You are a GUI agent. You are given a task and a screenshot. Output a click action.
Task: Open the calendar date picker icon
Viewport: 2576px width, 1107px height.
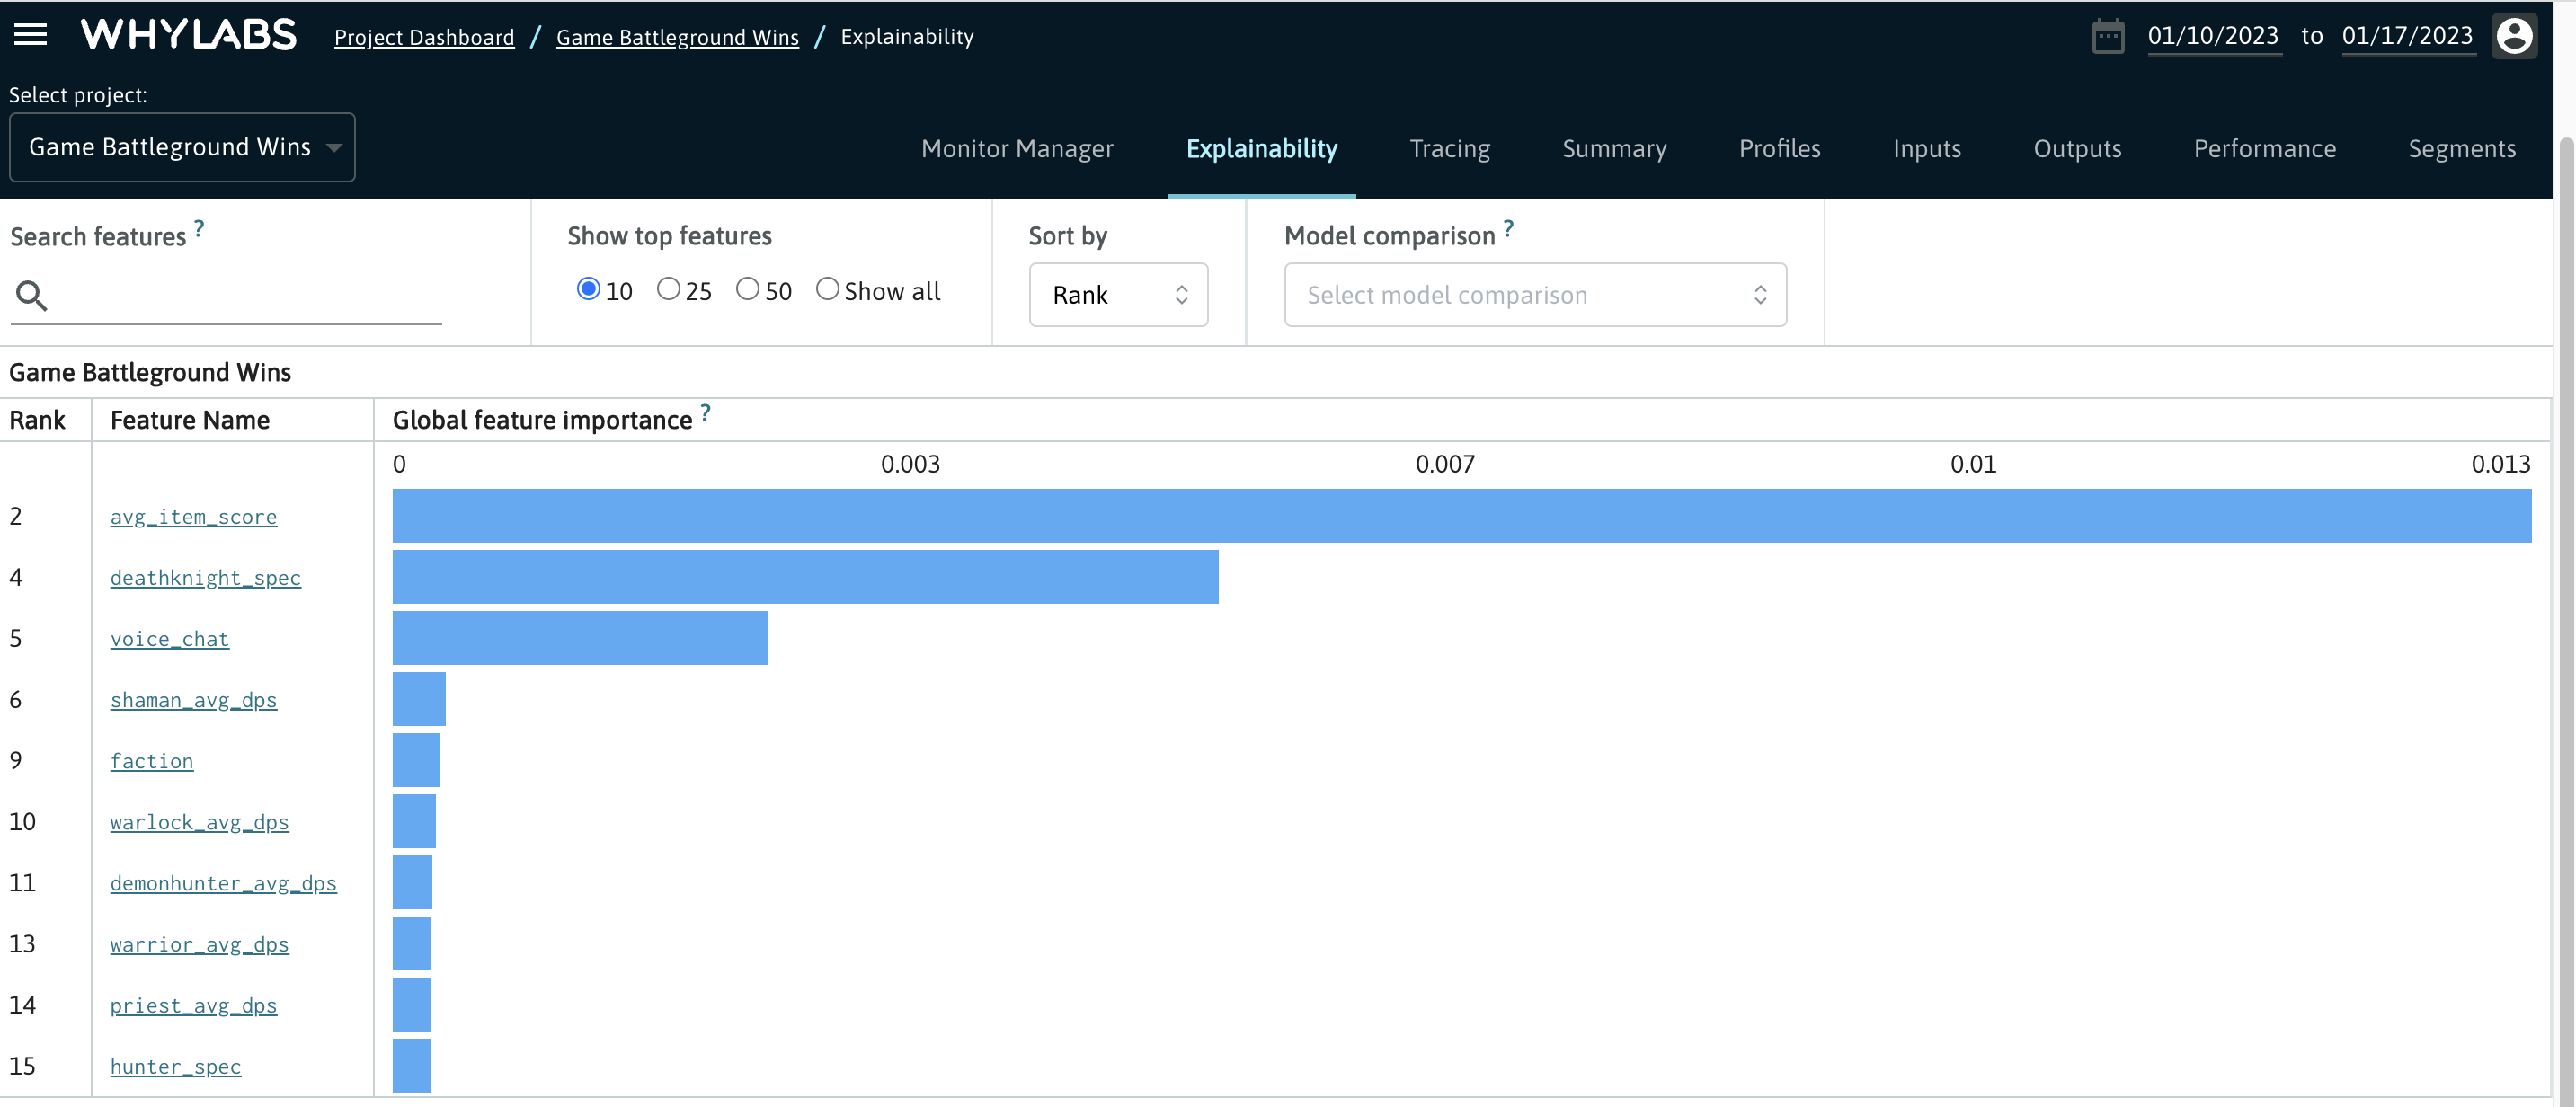[x=2108, y=35]
